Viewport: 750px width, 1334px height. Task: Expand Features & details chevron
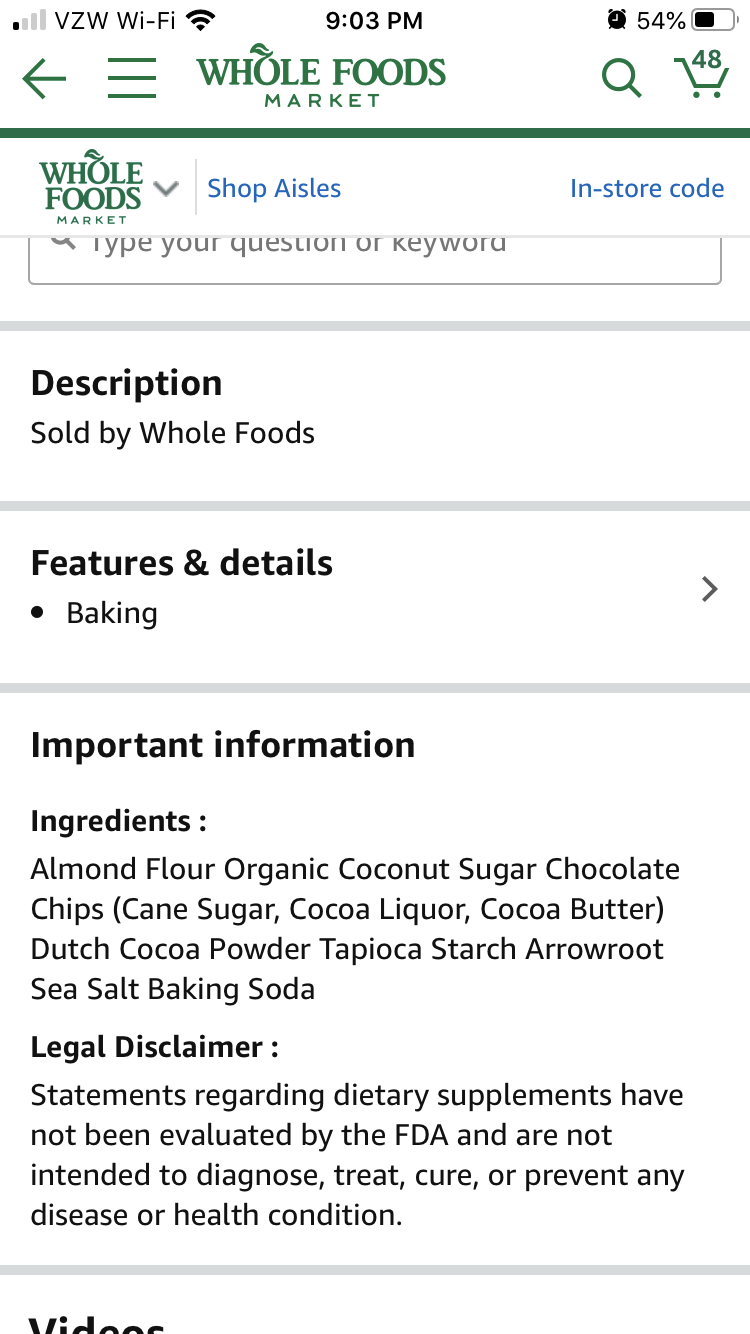709,589
